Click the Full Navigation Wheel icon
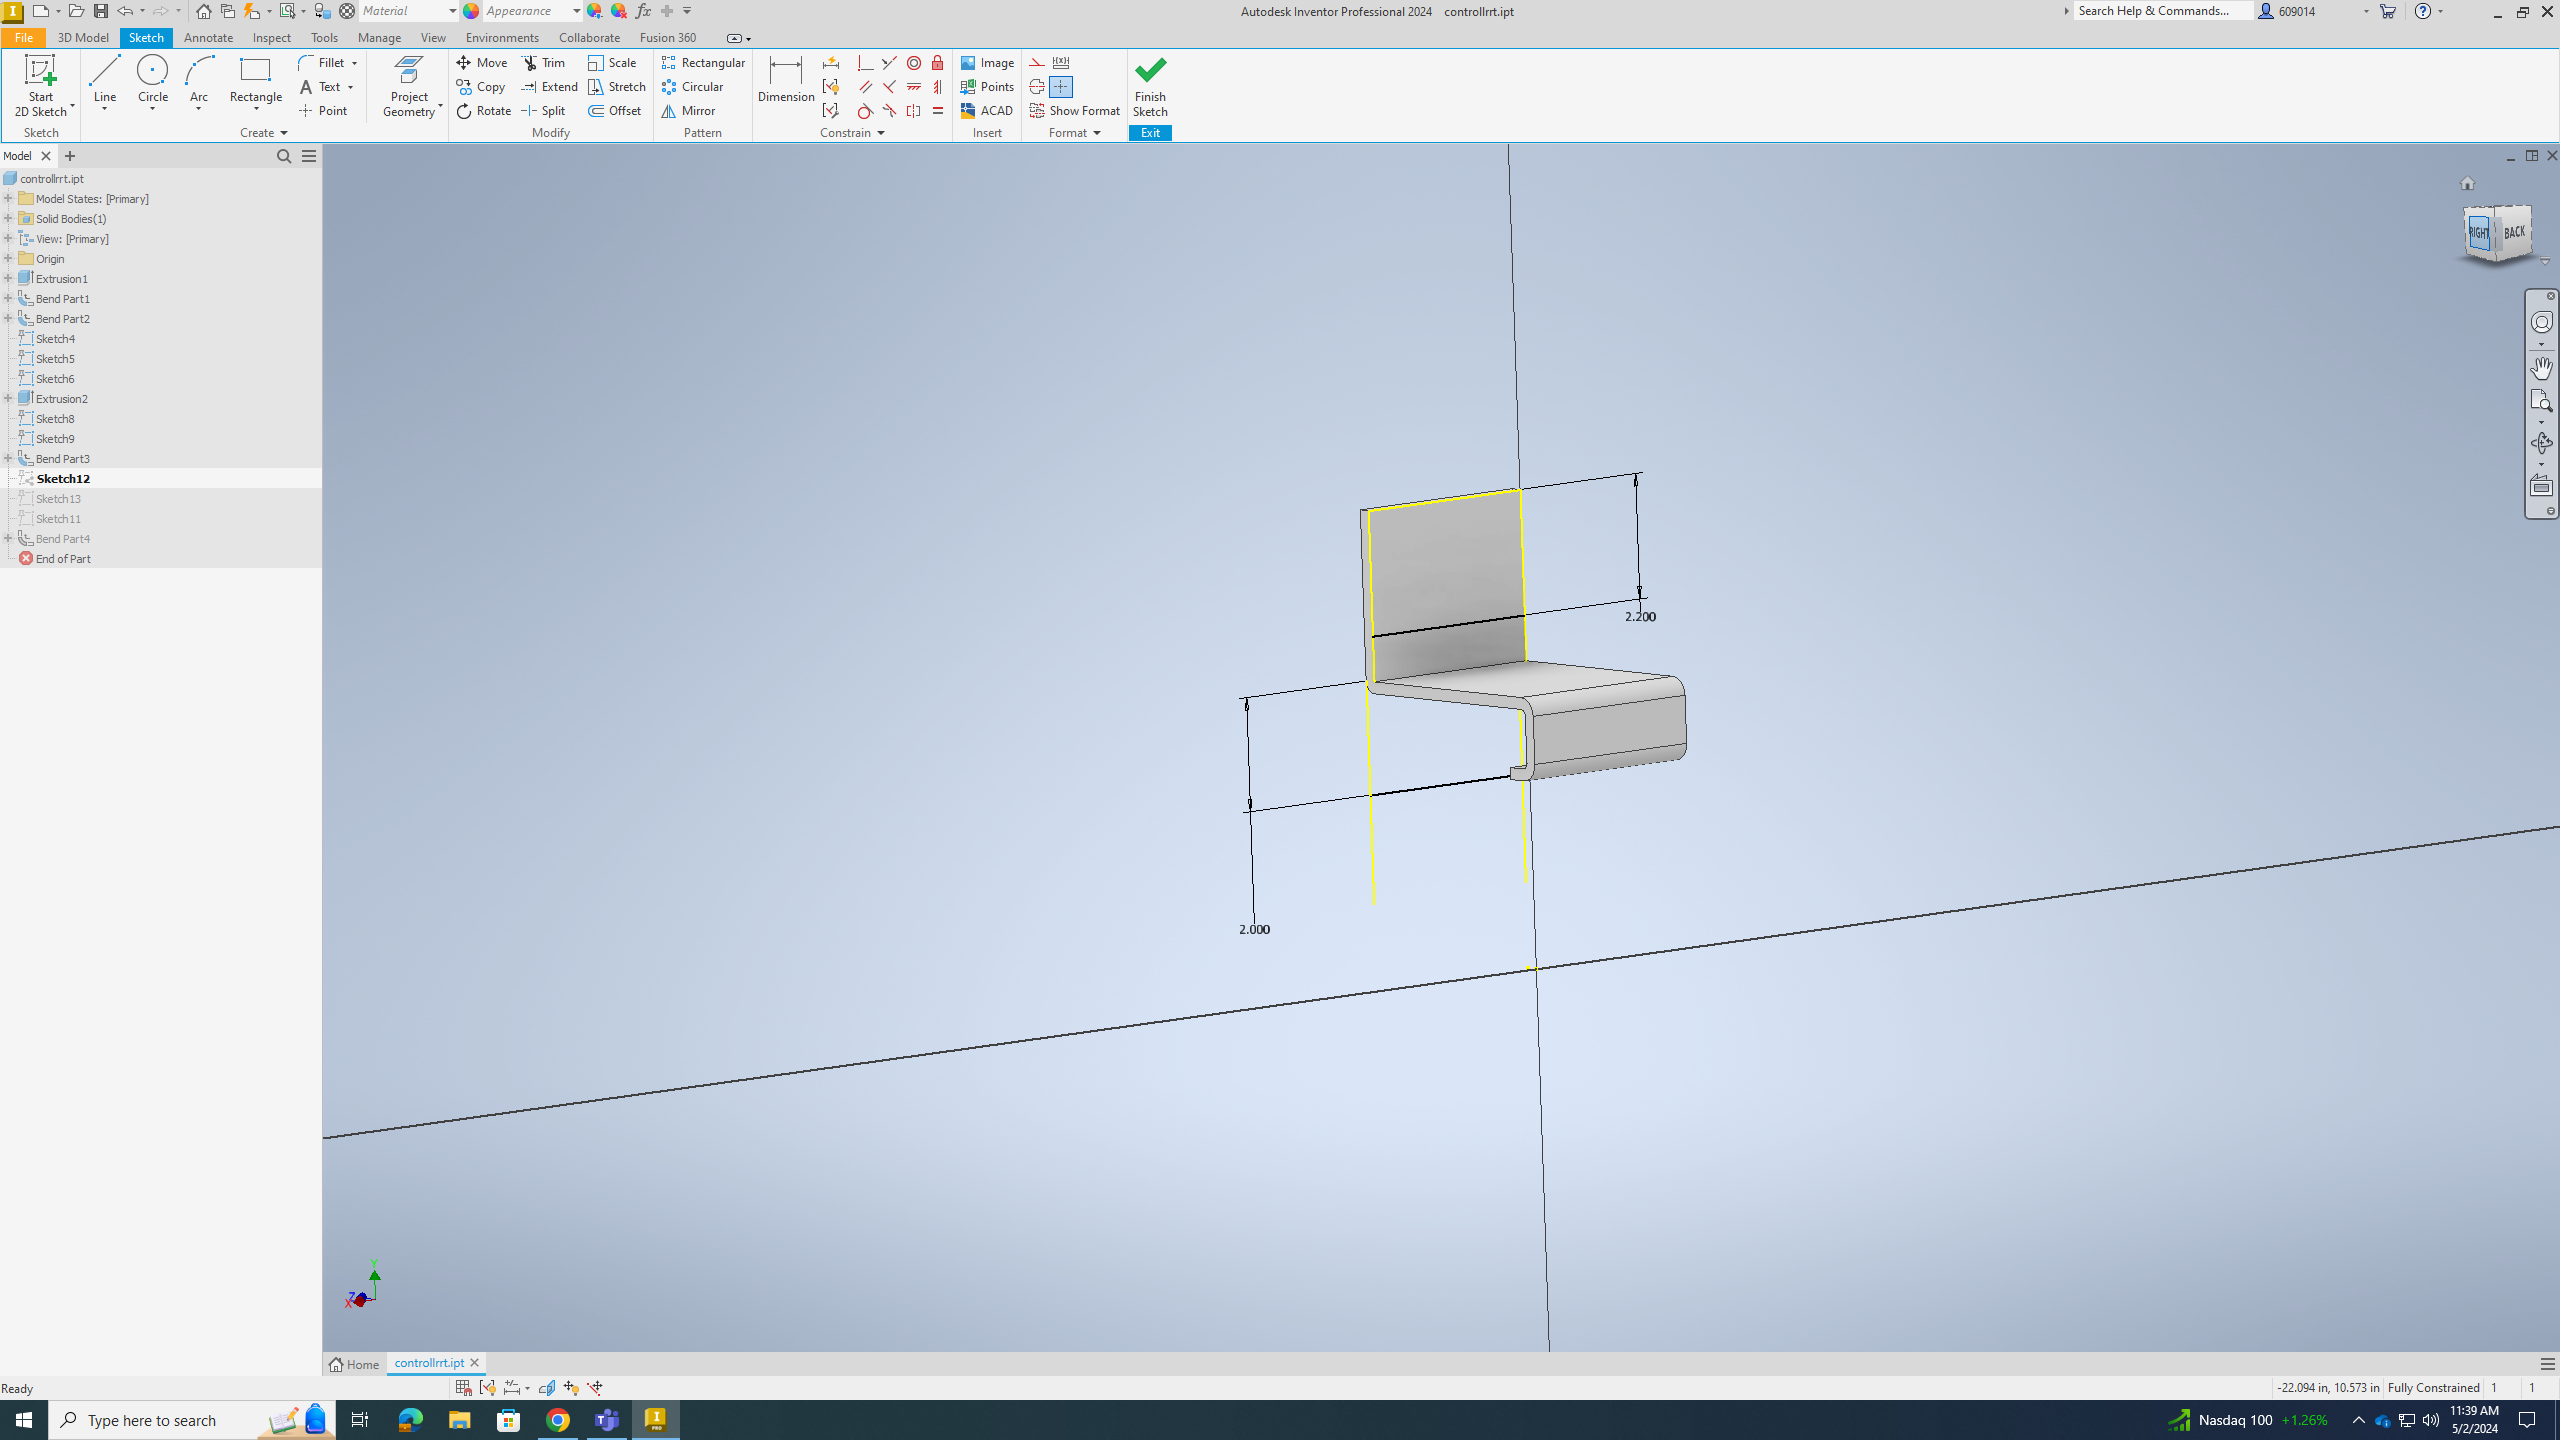Image resolution: width=2560 pixels, height=1440 pixels. 2541,322
